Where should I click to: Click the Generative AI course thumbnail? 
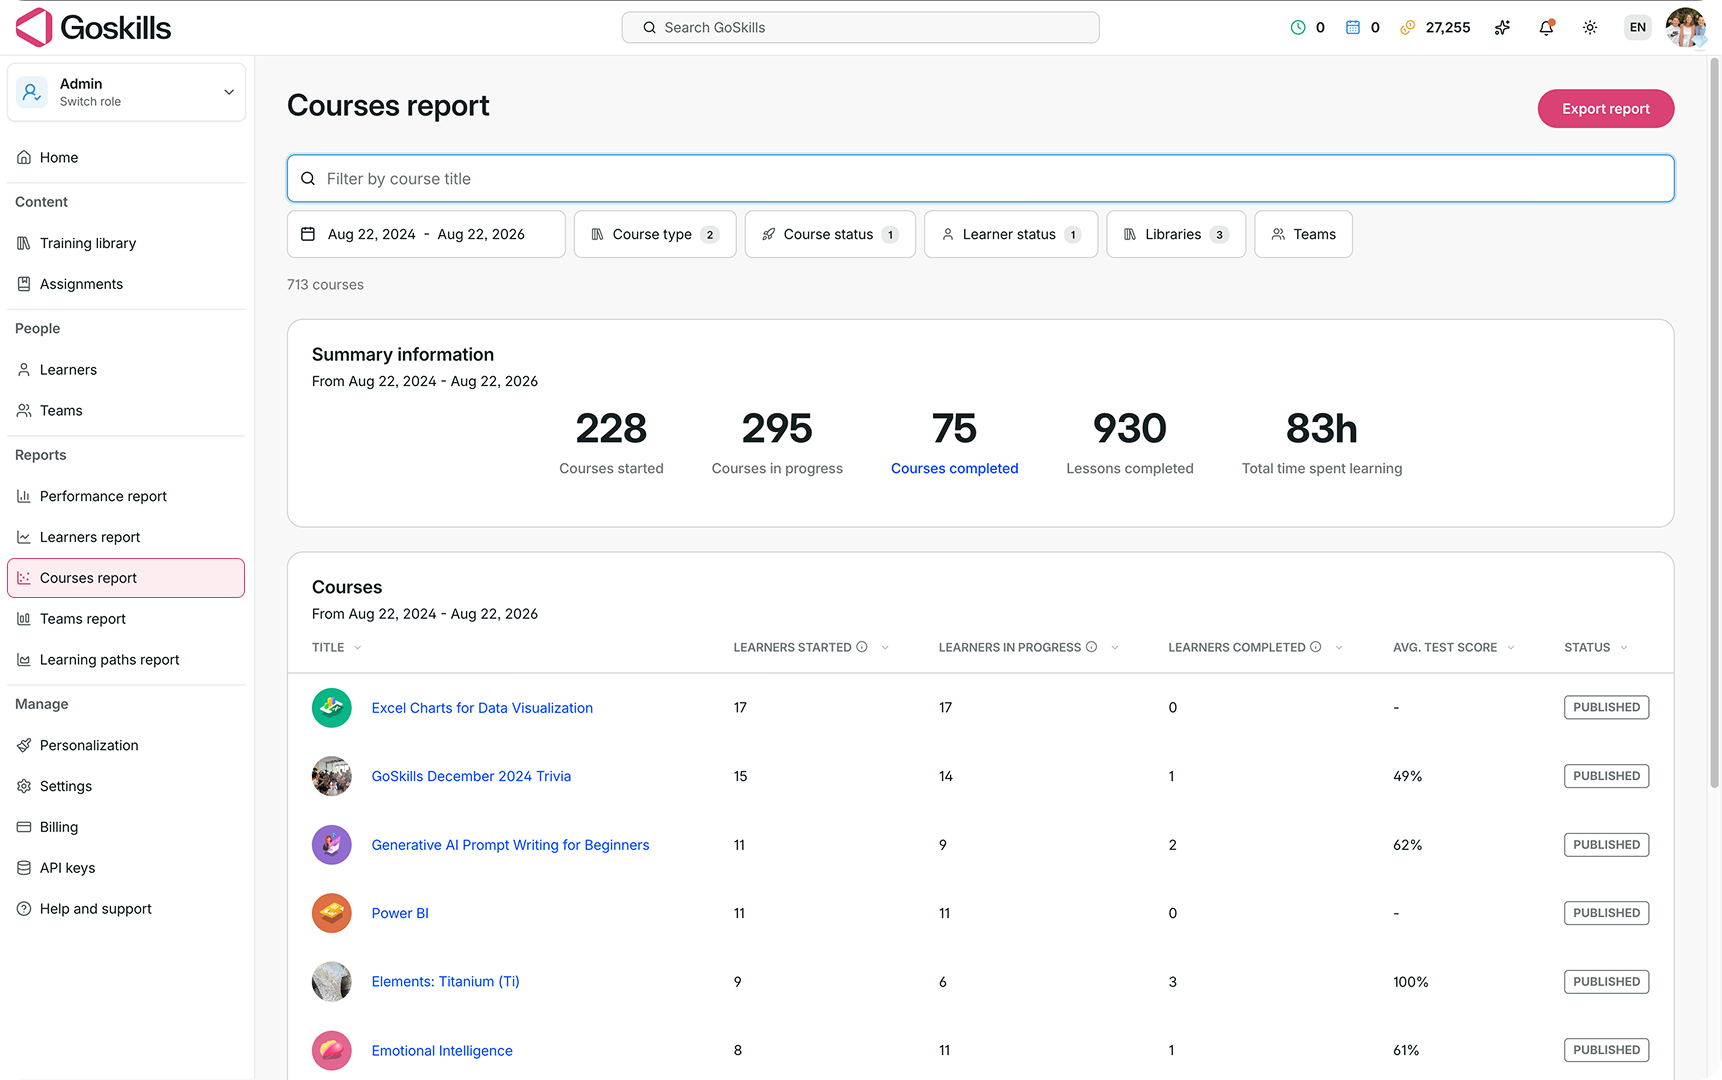tap(332, 845)
